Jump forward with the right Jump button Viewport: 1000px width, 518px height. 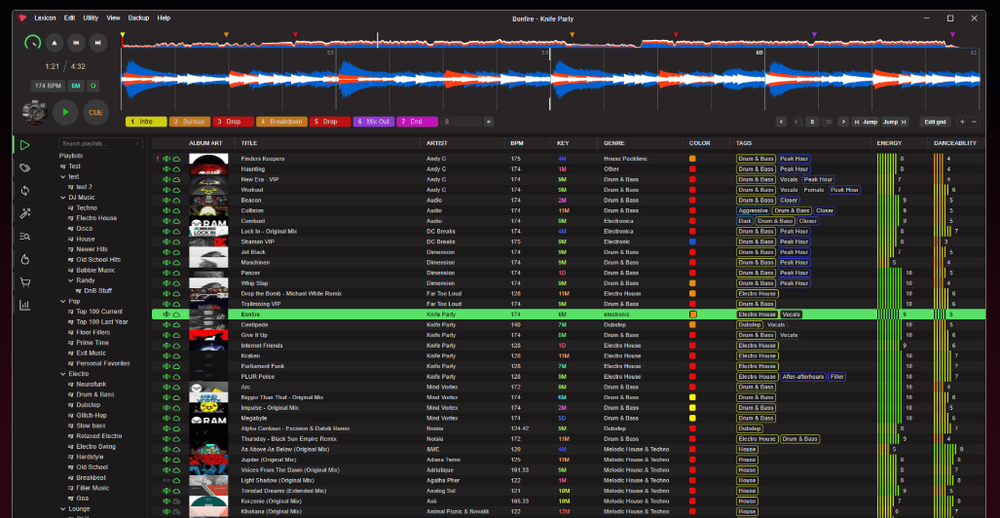point(894,122)
